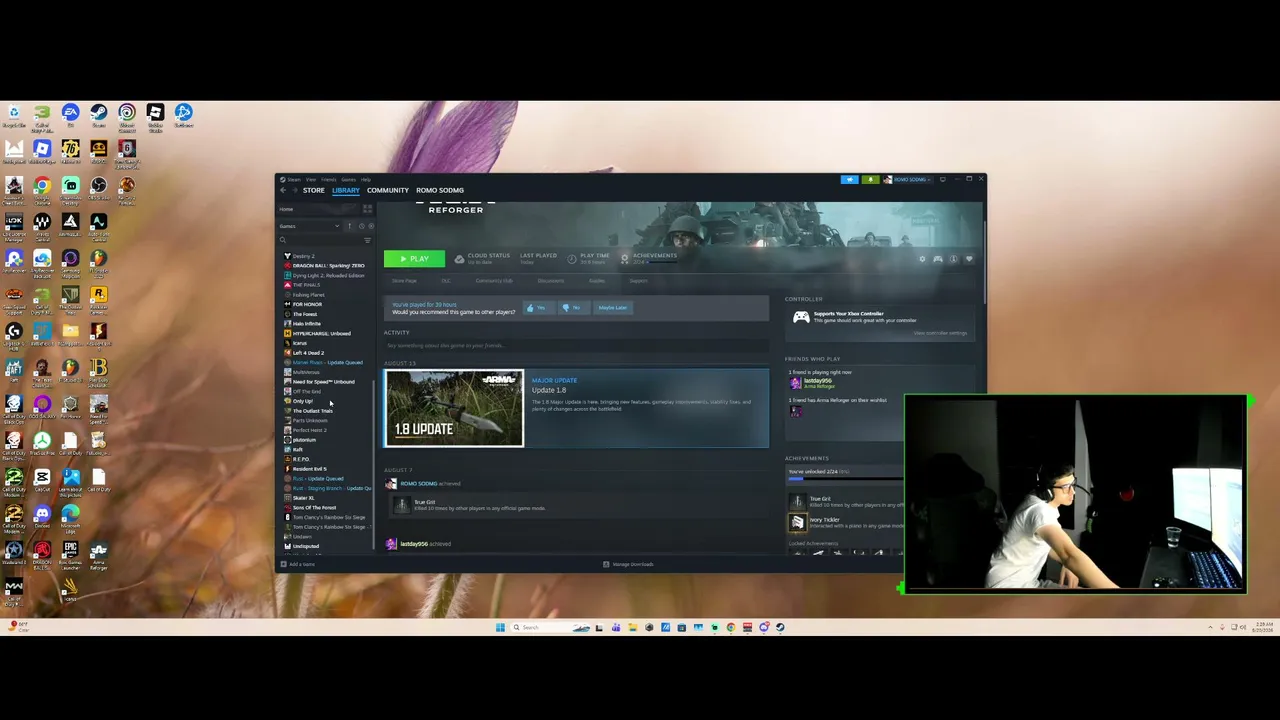Click Add a Game label

(302, 564)
